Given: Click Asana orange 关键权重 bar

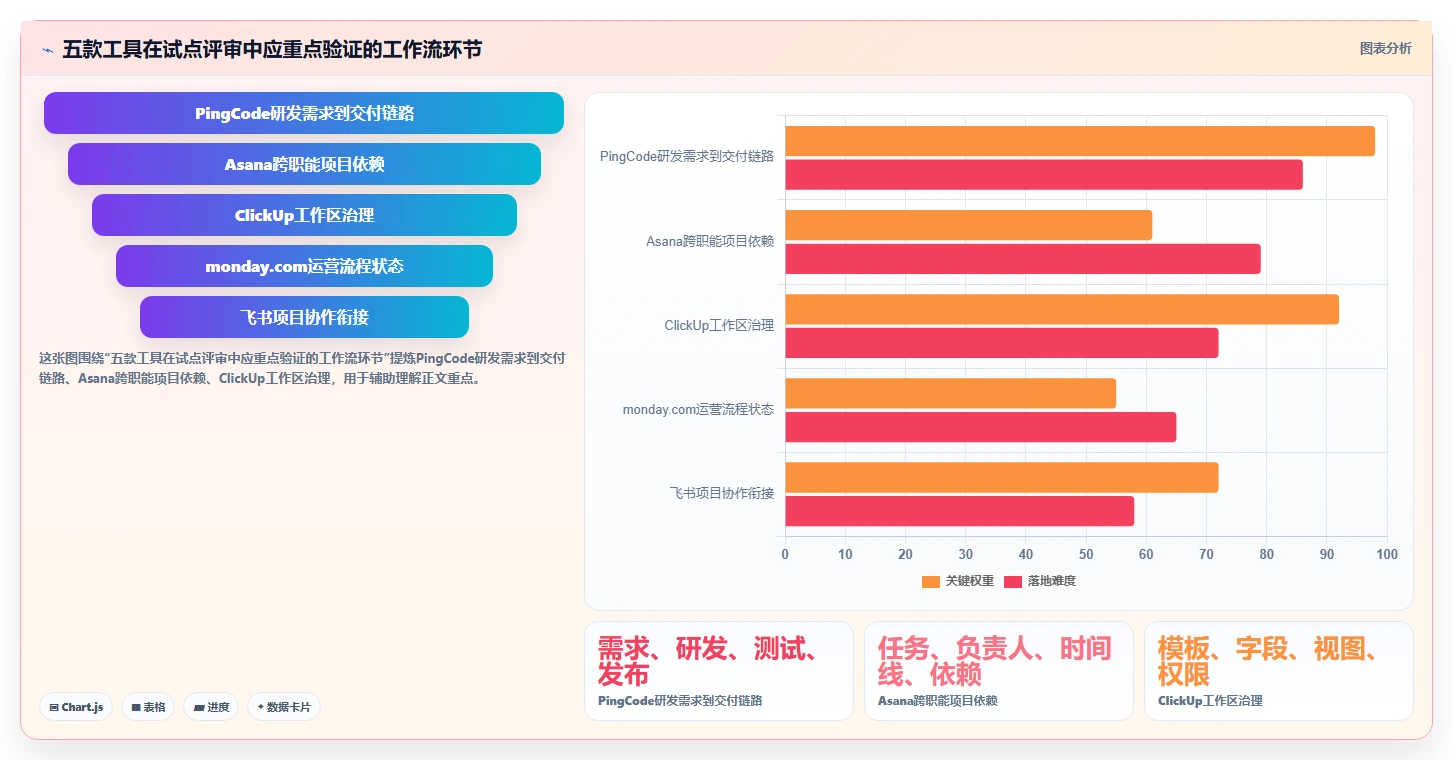Looking at the screenshot, I should coord(968,225).
